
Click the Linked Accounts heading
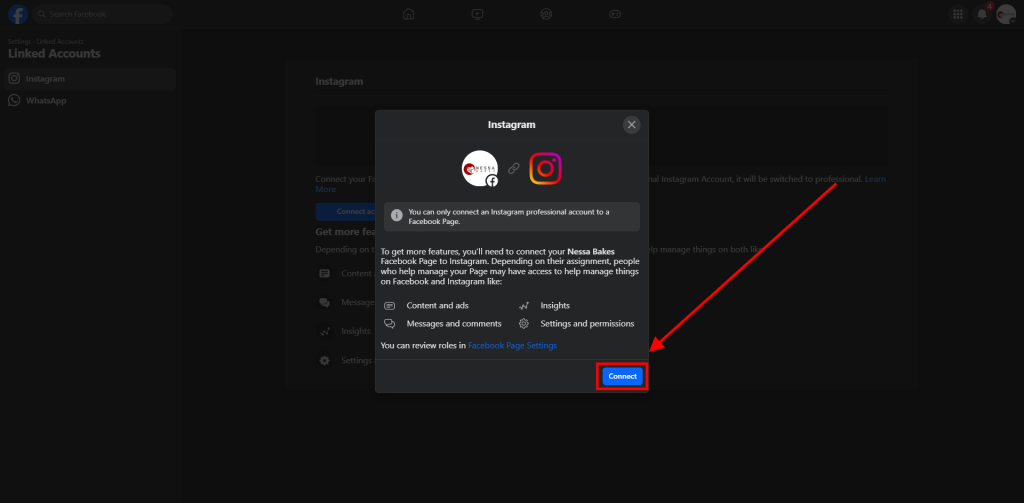(54, 54)
